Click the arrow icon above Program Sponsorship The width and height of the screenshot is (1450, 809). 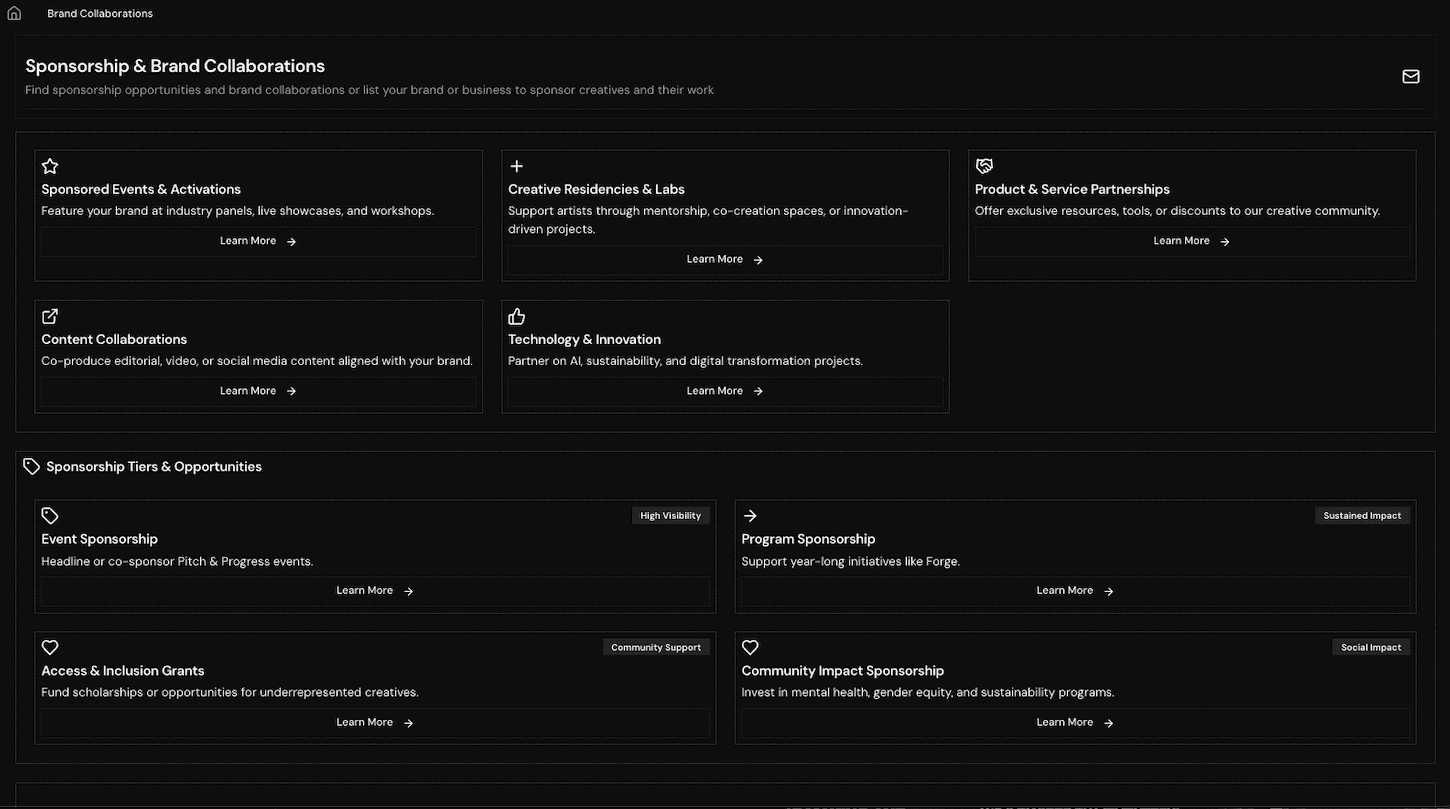tap(750, 516)
